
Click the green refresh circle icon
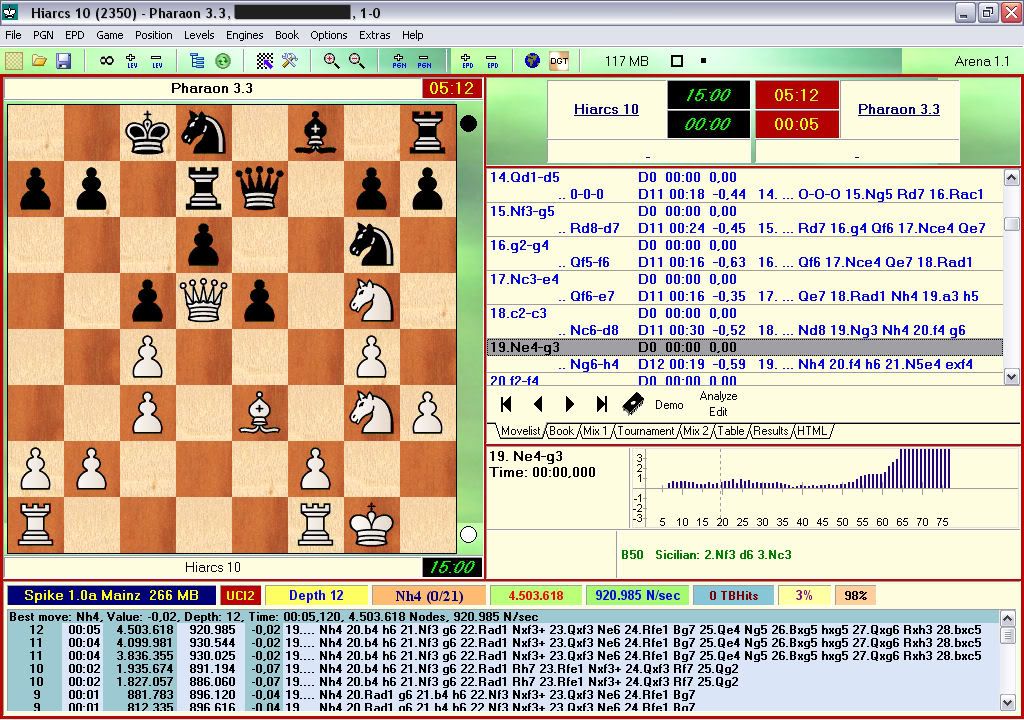(223, 61)
